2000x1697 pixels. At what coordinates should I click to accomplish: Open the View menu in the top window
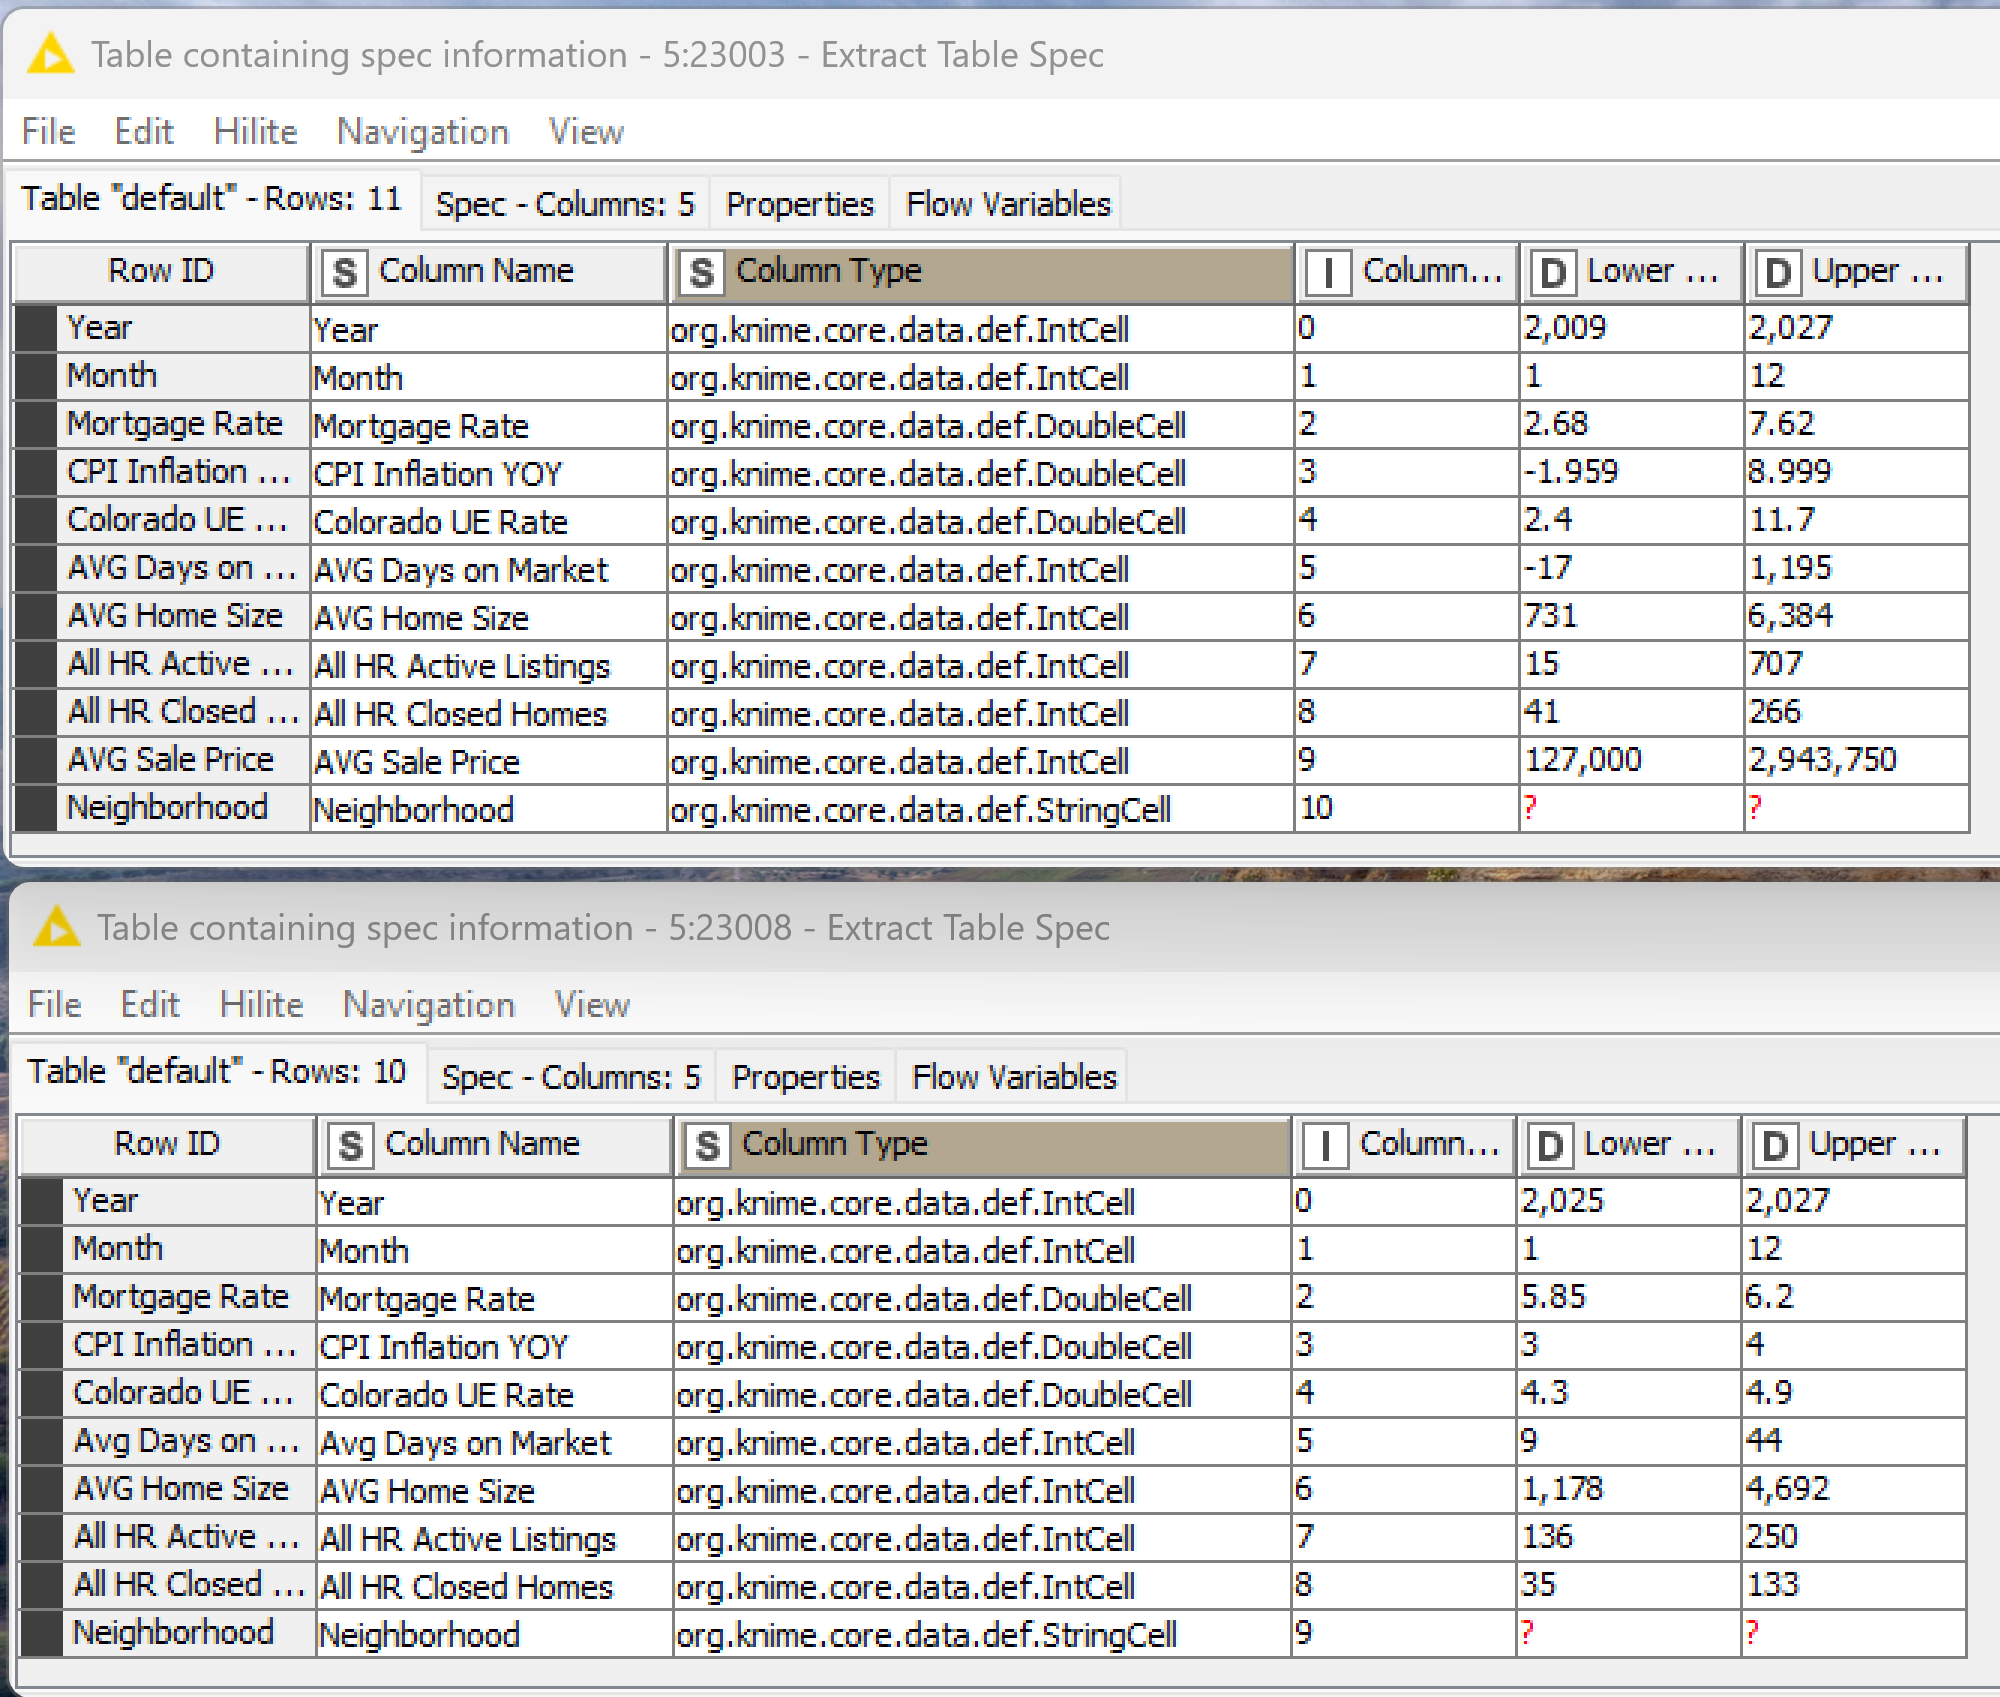[x=586, y=132]
